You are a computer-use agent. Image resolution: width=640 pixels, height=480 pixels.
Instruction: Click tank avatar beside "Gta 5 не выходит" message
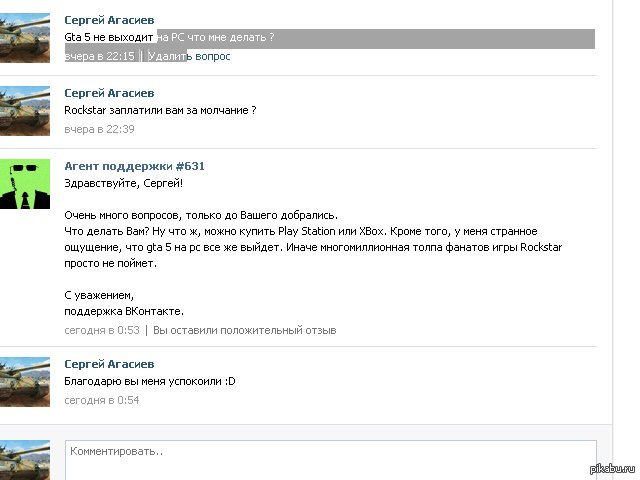point(25,38)
